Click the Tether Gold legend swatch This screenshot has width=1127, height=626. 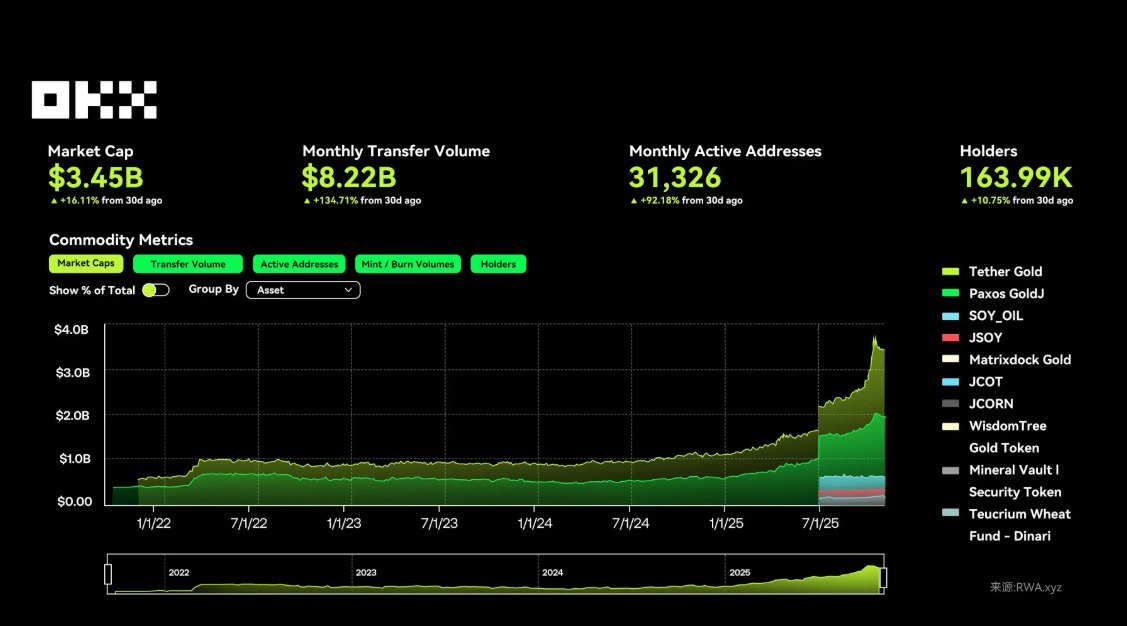[x=950, y=272]
